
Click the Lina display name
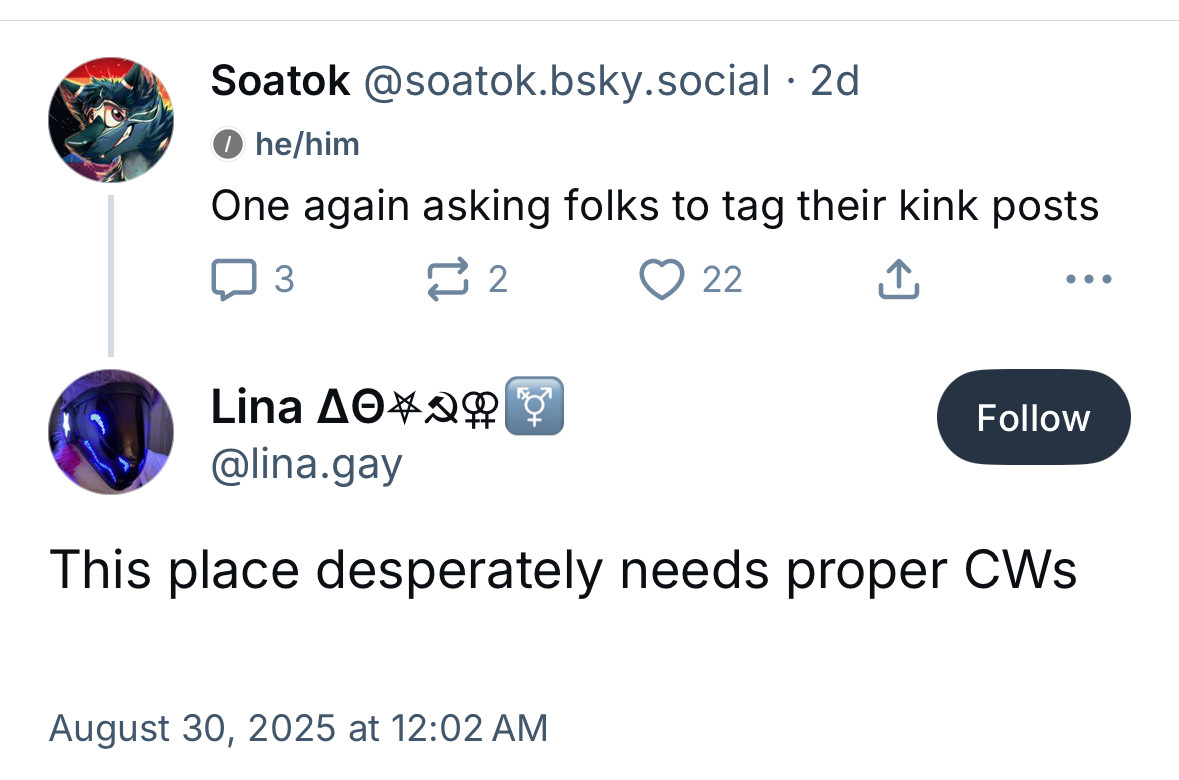[x=256, y=407]
